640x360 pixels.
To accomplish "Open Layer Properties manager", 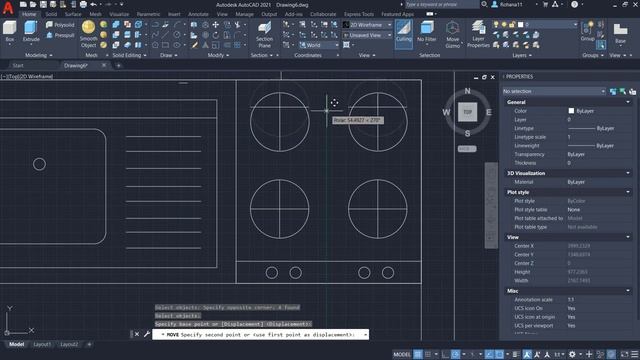I will pyautogui.click(x=478, y=35).
